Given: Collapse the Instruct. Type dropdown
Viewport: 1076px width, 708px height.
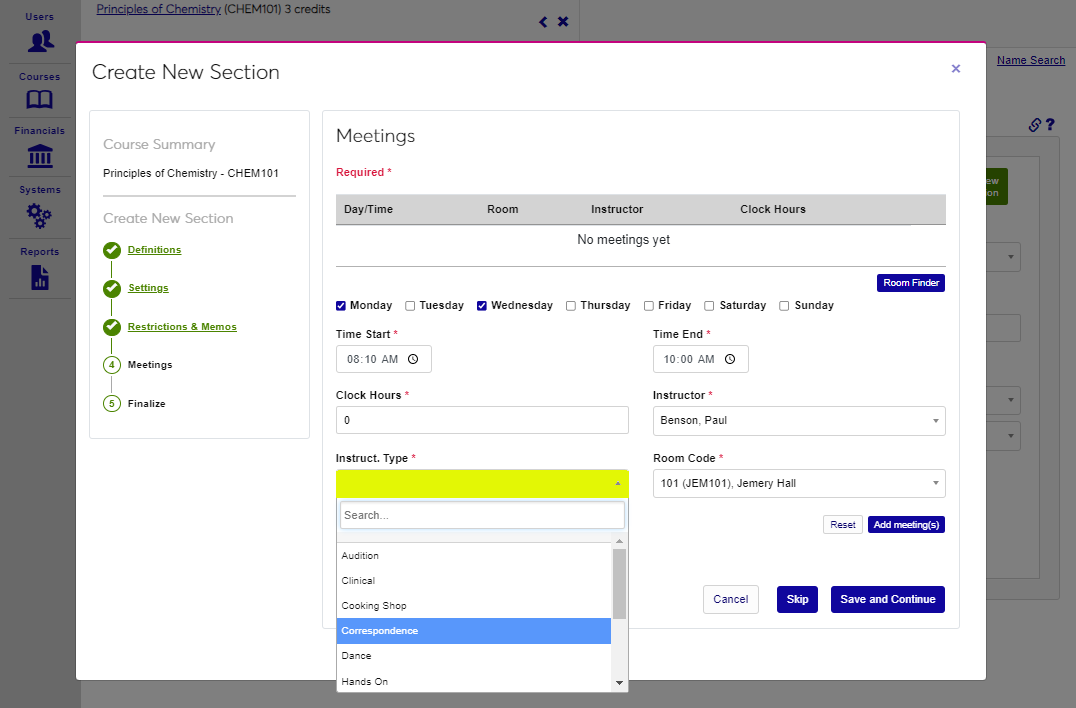Looking at the screenshot, I should point(482,483).
